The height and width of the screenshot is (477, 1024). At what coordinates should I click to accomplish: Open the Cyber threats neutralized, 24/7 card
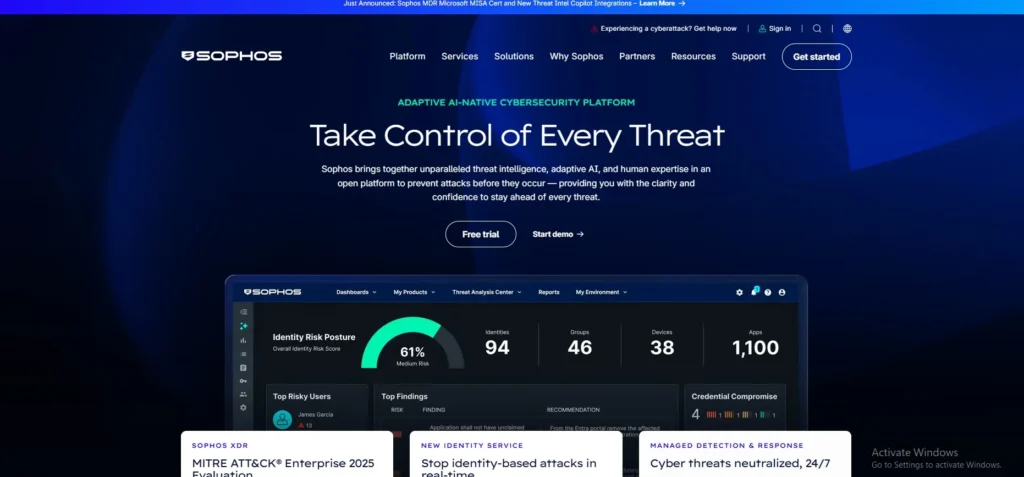745,454
